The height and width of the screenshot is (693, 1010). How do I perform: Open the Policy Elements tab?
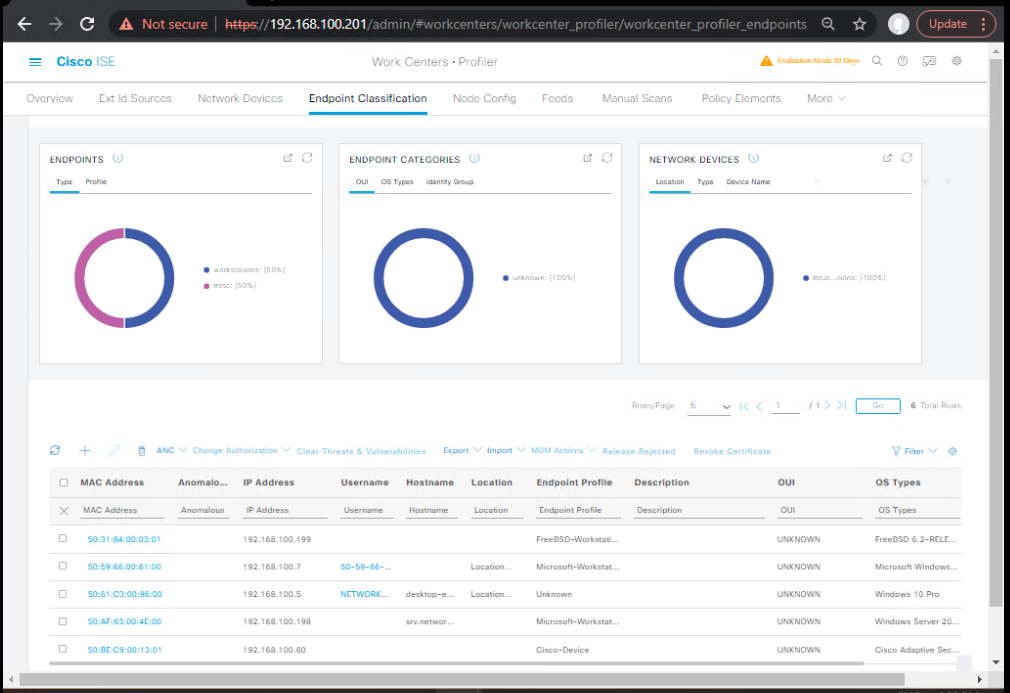click(741, 99)
